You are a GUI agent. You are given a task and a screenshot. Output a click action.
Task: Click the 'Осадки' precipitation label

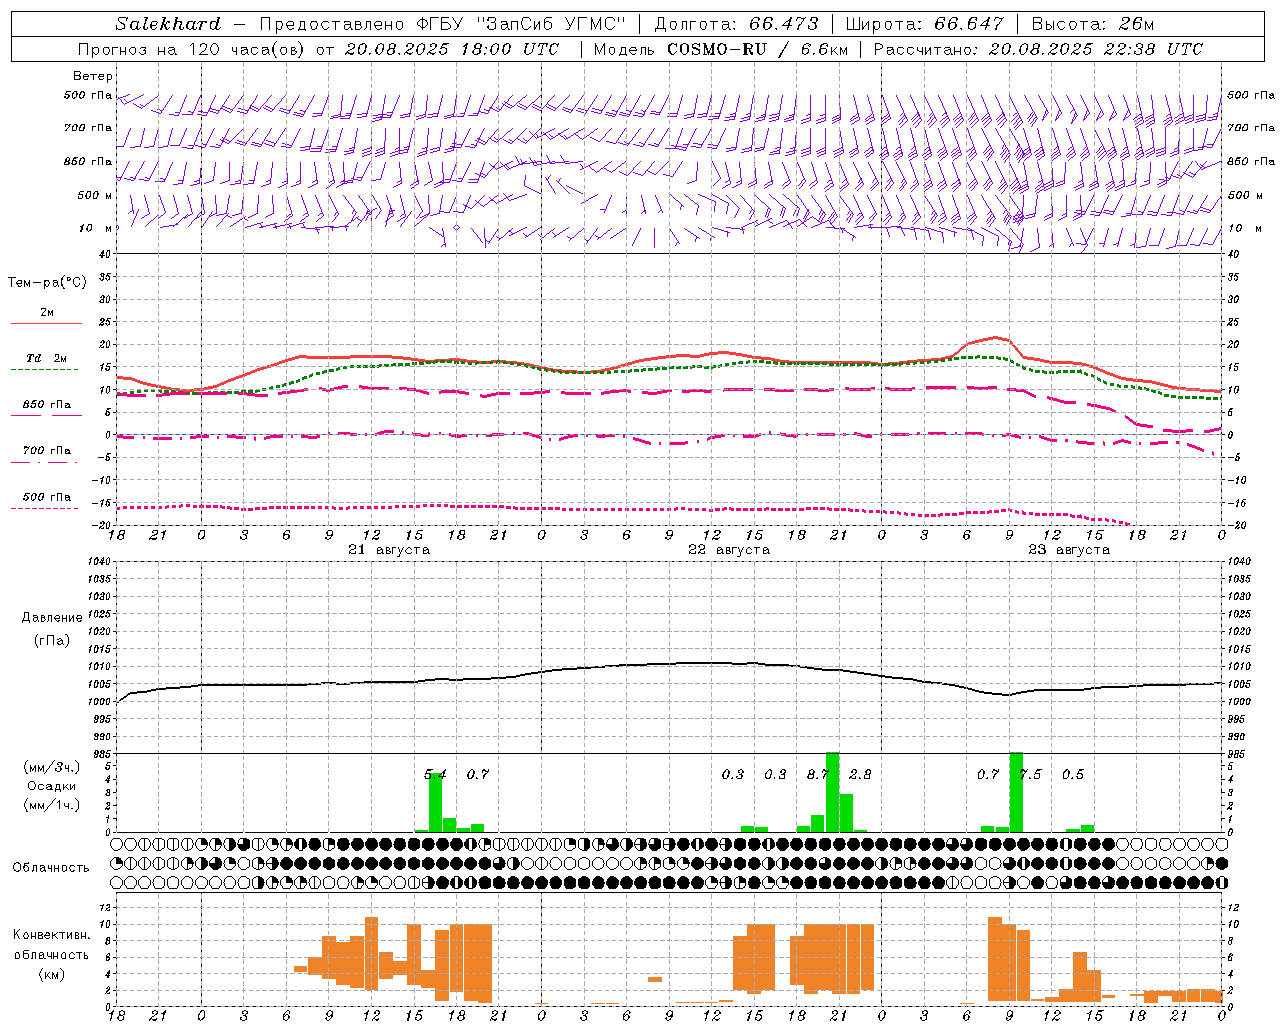click(52, 786)
